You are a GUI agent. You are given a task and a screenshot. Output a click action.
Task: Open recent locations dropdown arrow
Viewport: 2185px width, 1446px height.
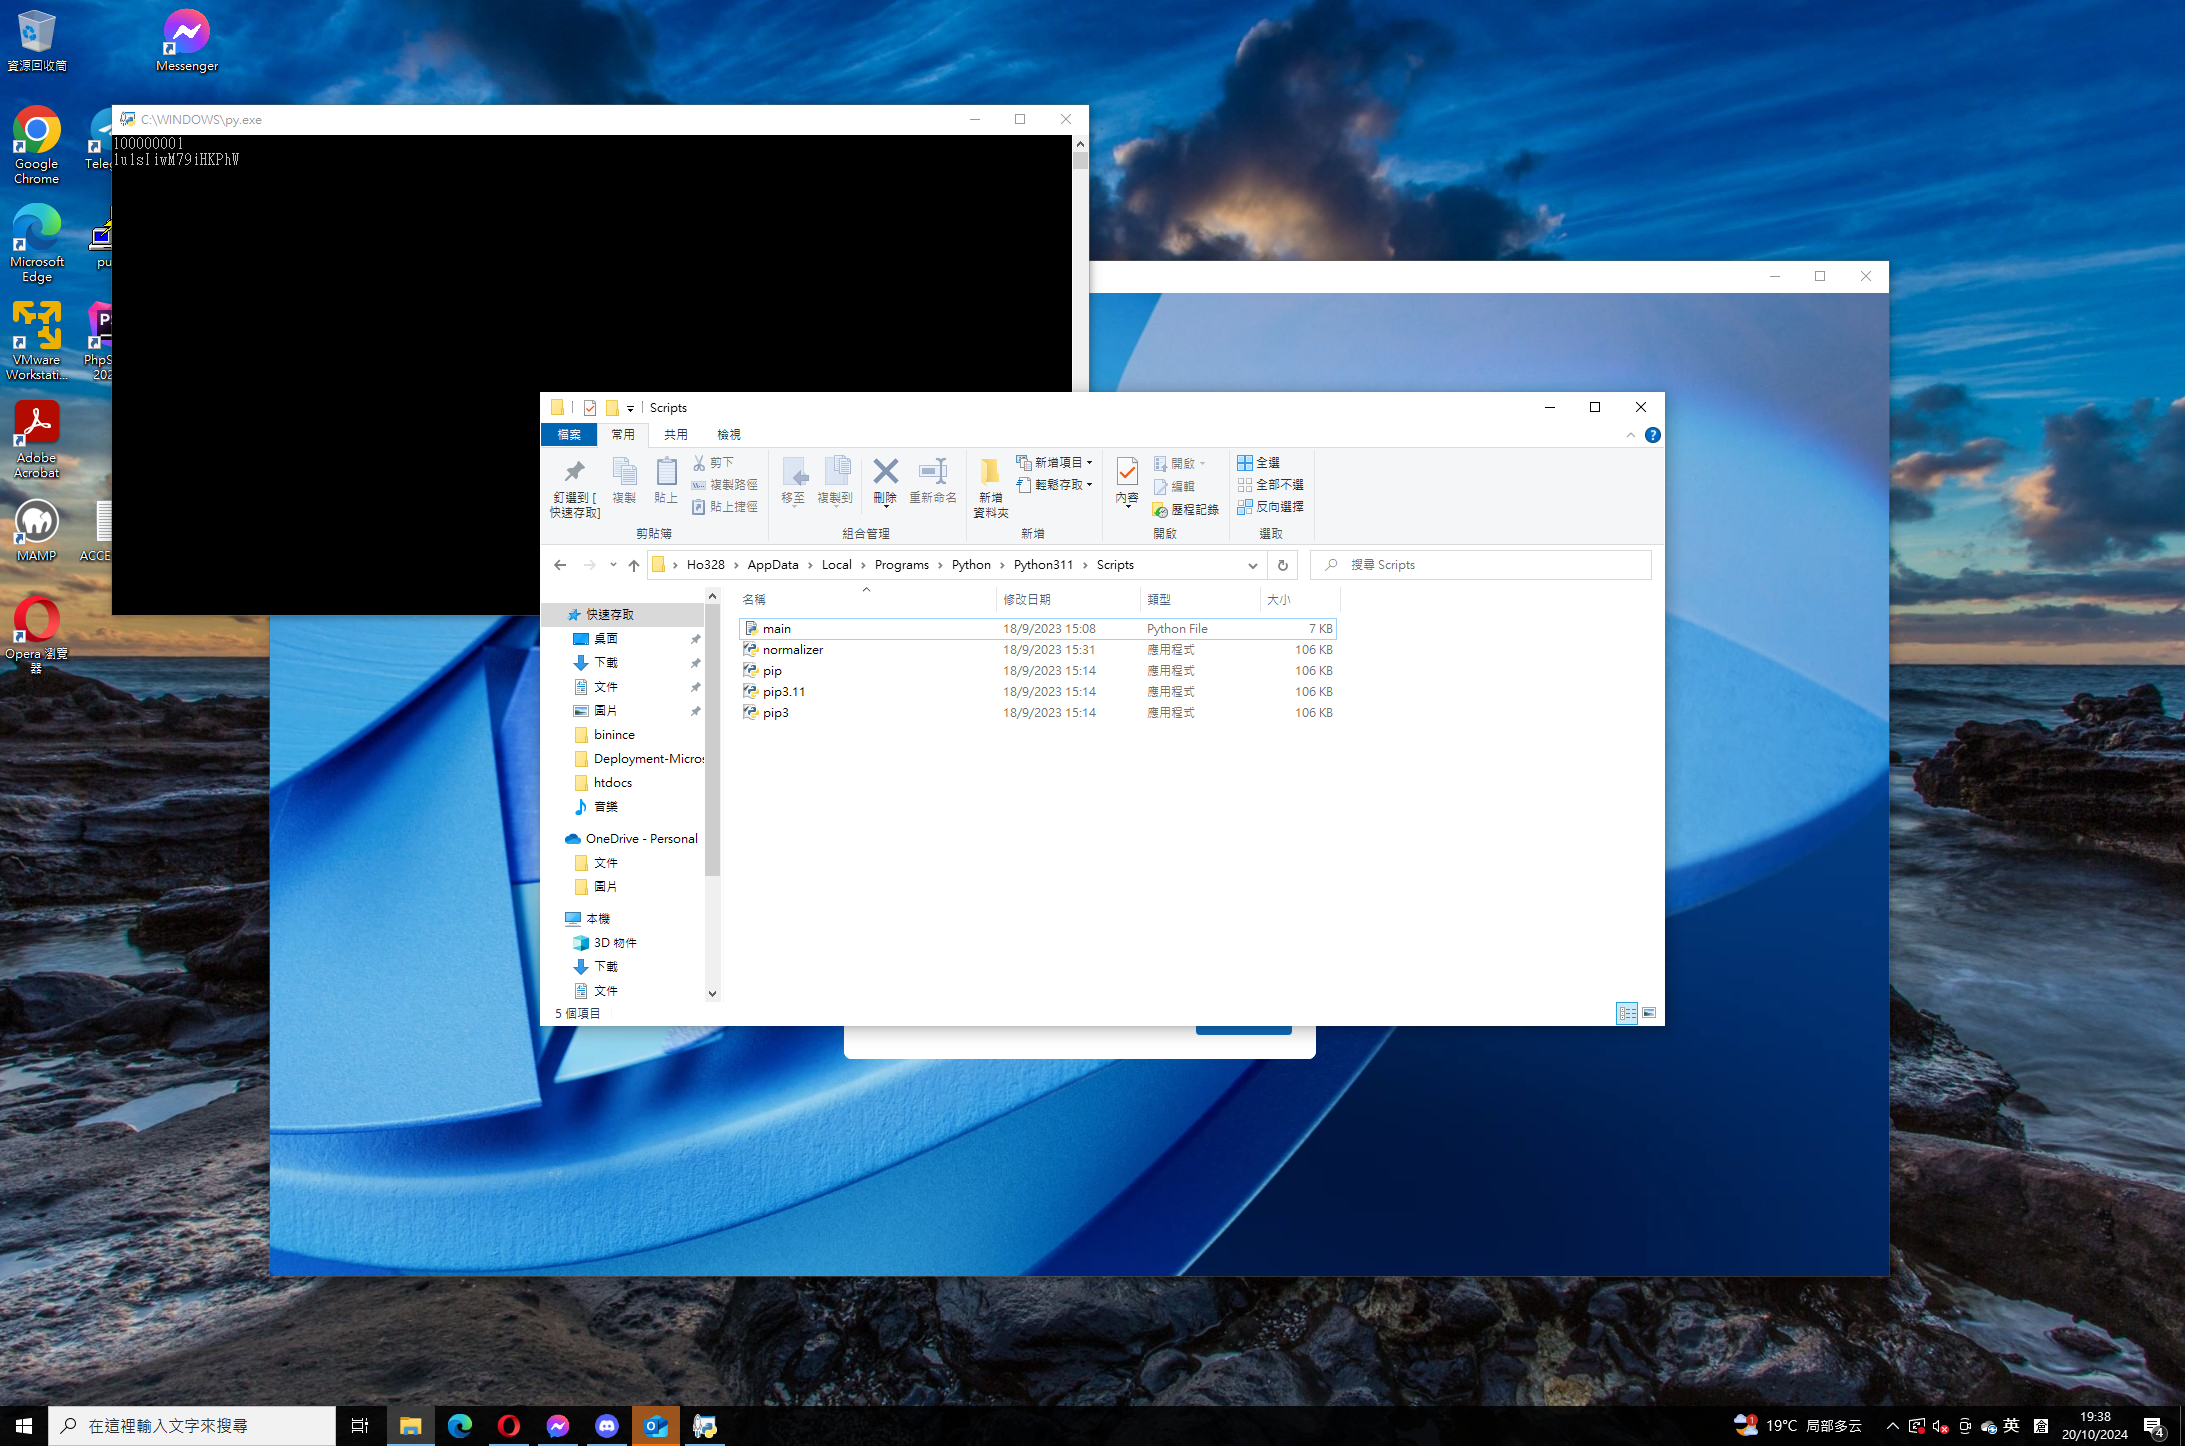pos(613,565)
